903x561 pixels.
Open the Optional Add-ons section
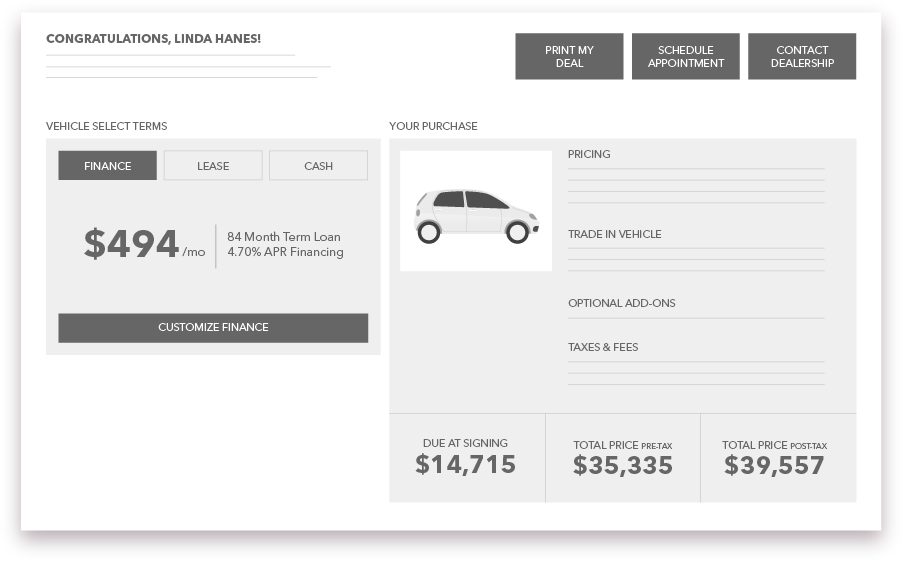pos(621,303)
